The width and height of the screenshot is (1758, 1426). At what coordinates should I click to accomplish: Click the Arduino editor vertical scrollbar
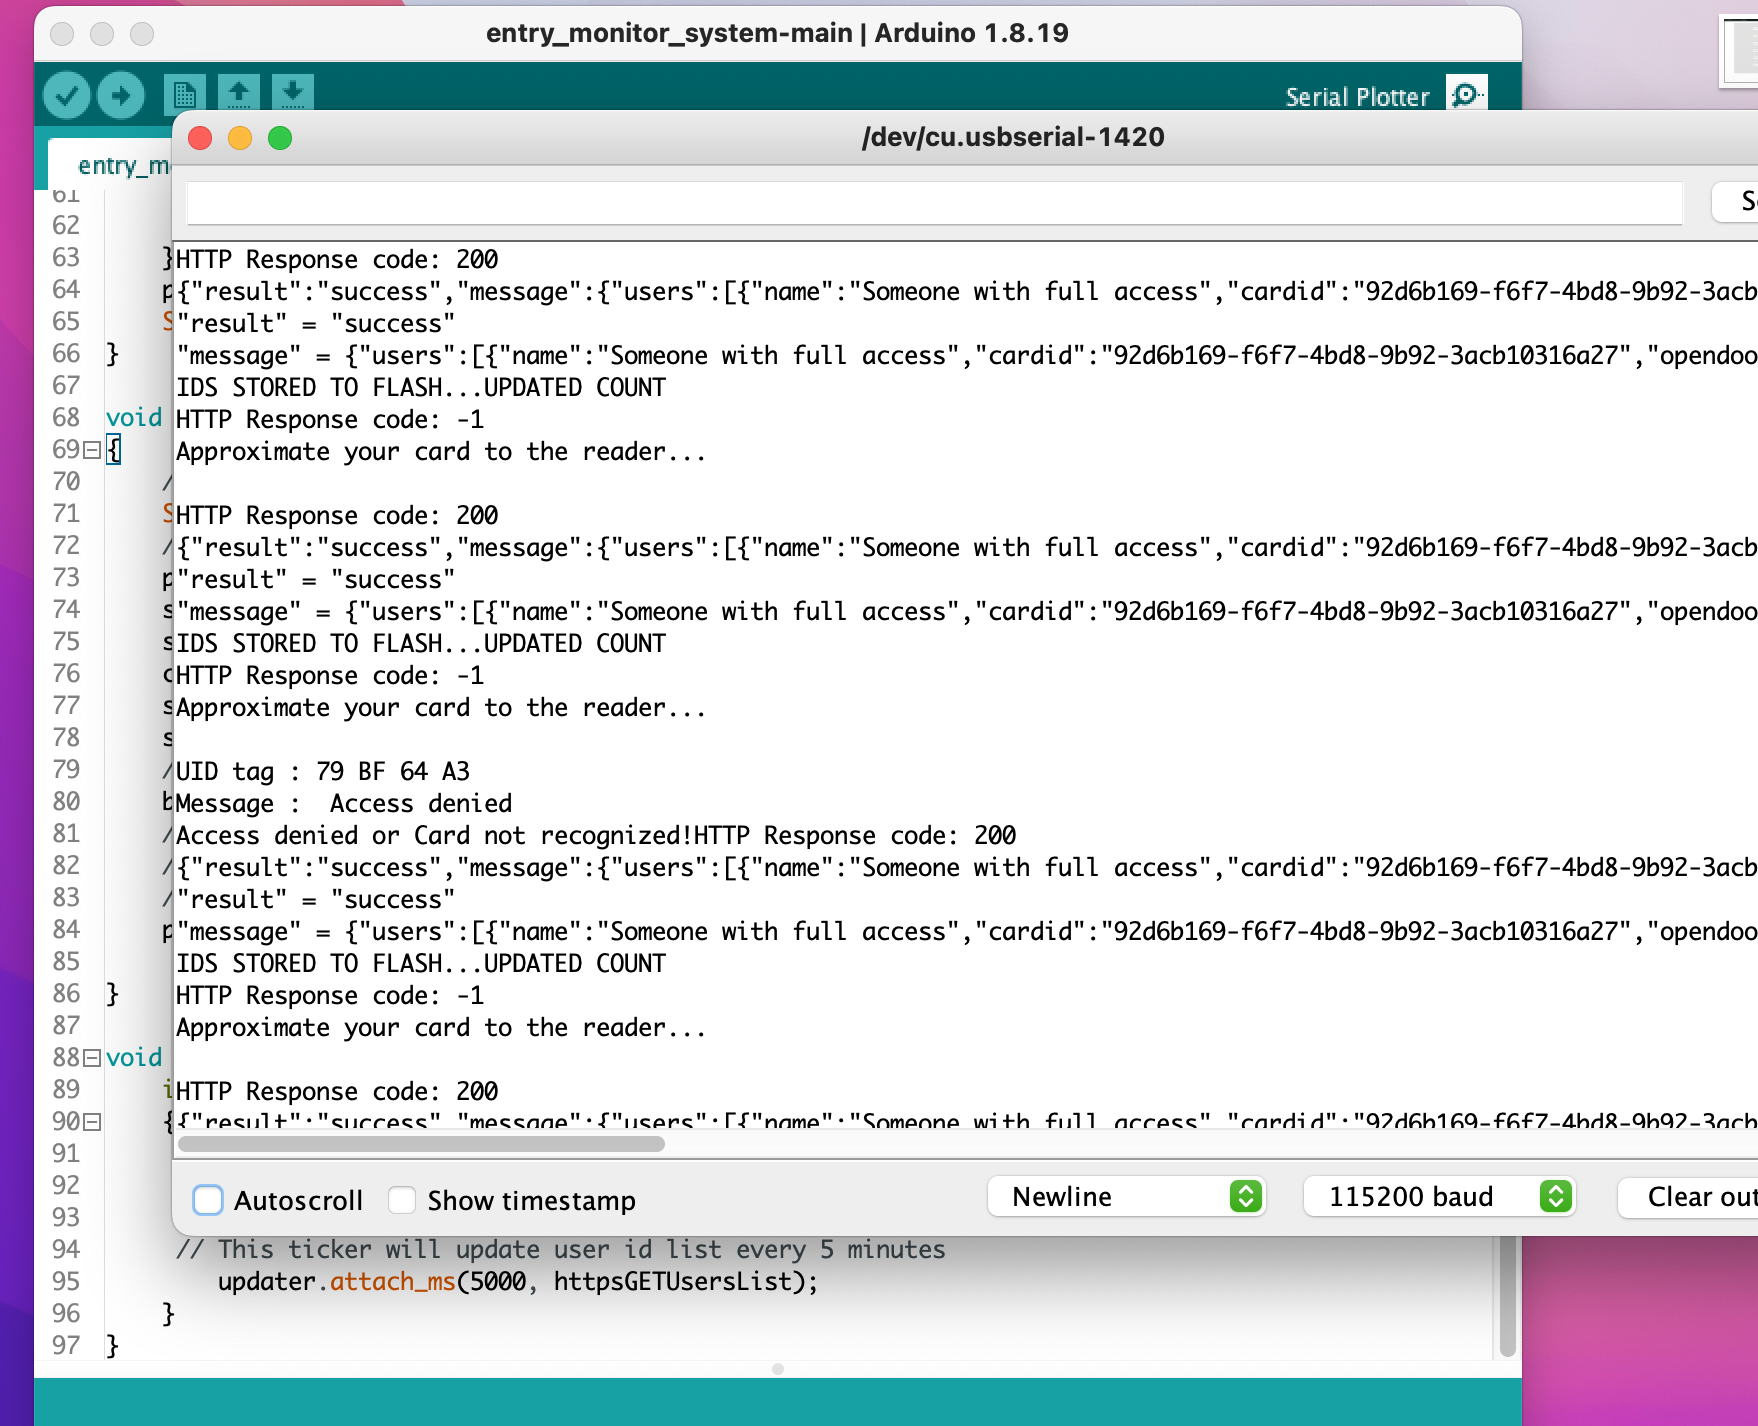pos(1507,1296)
